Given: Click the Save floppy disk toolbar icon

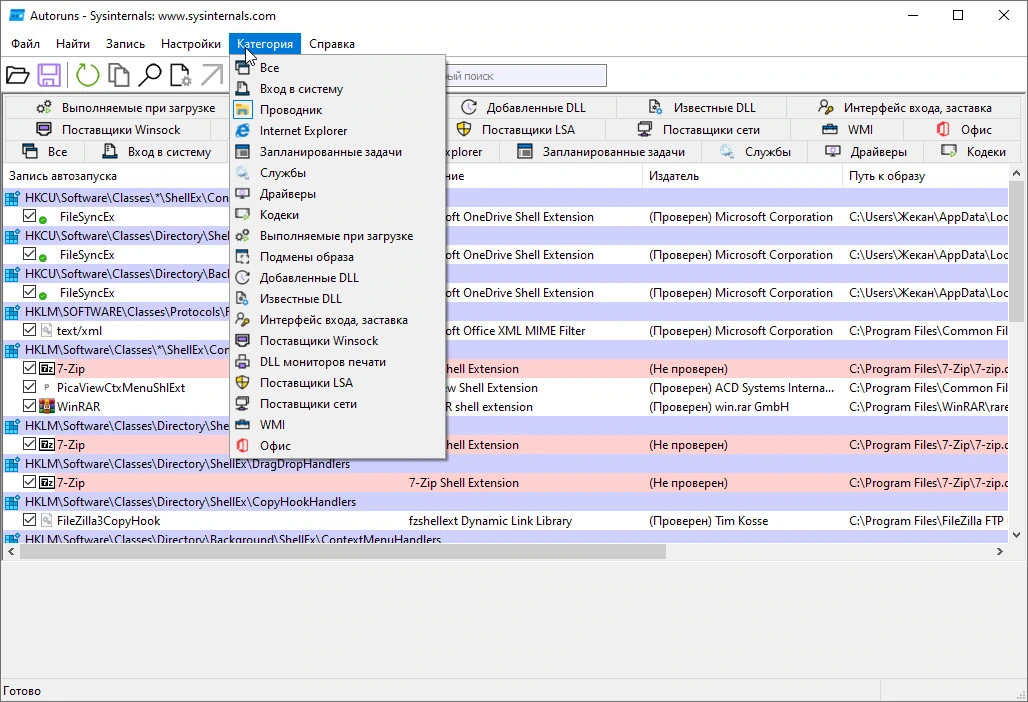Looking at the screenshot, I should pos(49,75).
